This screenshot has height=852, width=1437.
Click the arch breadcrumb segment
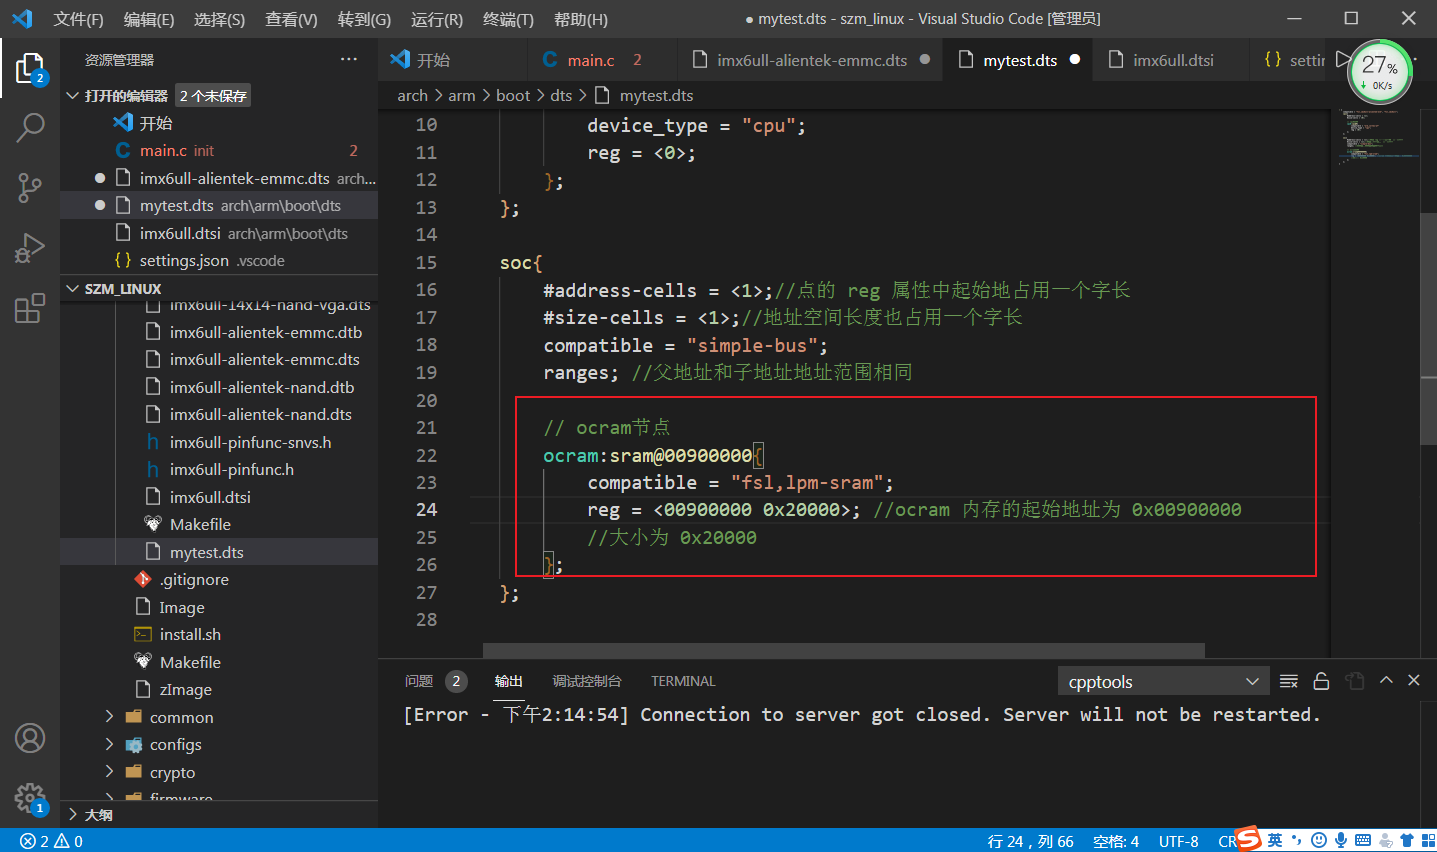click(x=412, y=95)
